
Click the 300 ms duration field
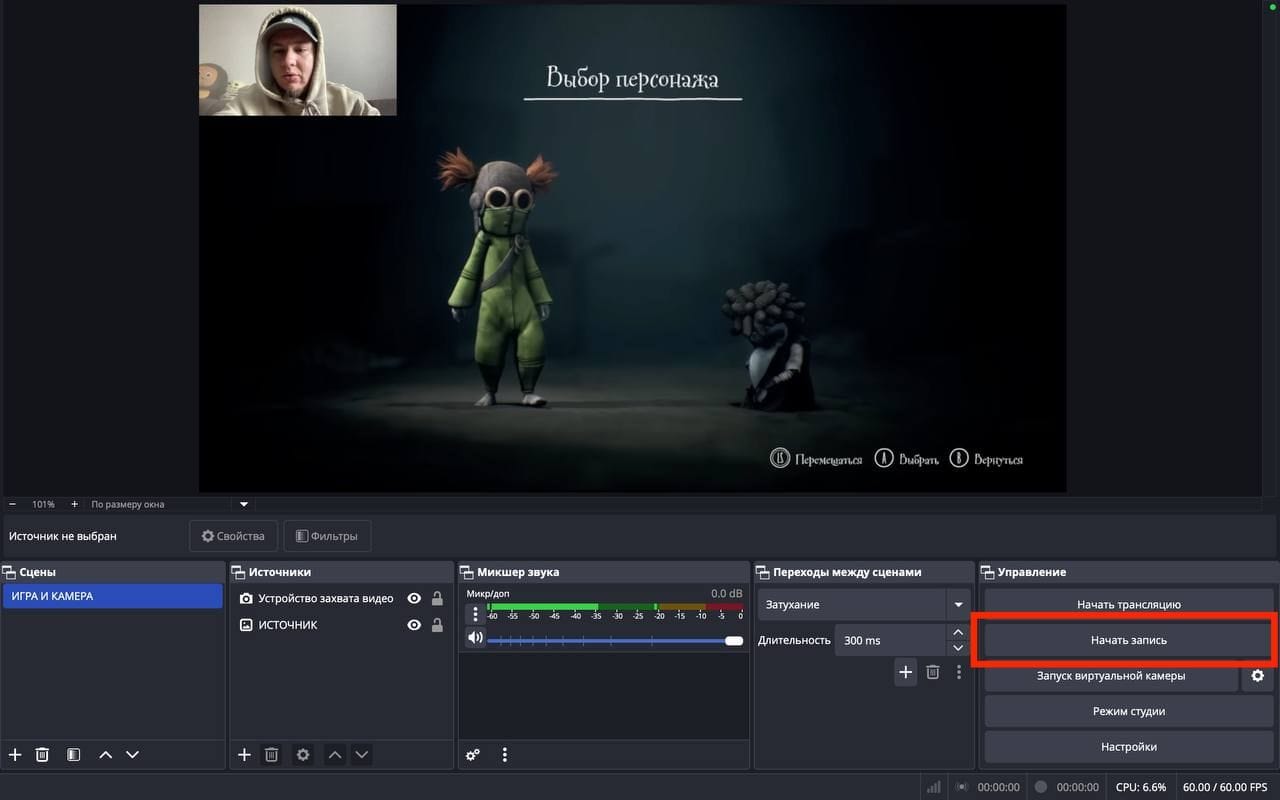click(x=890, y=640)
